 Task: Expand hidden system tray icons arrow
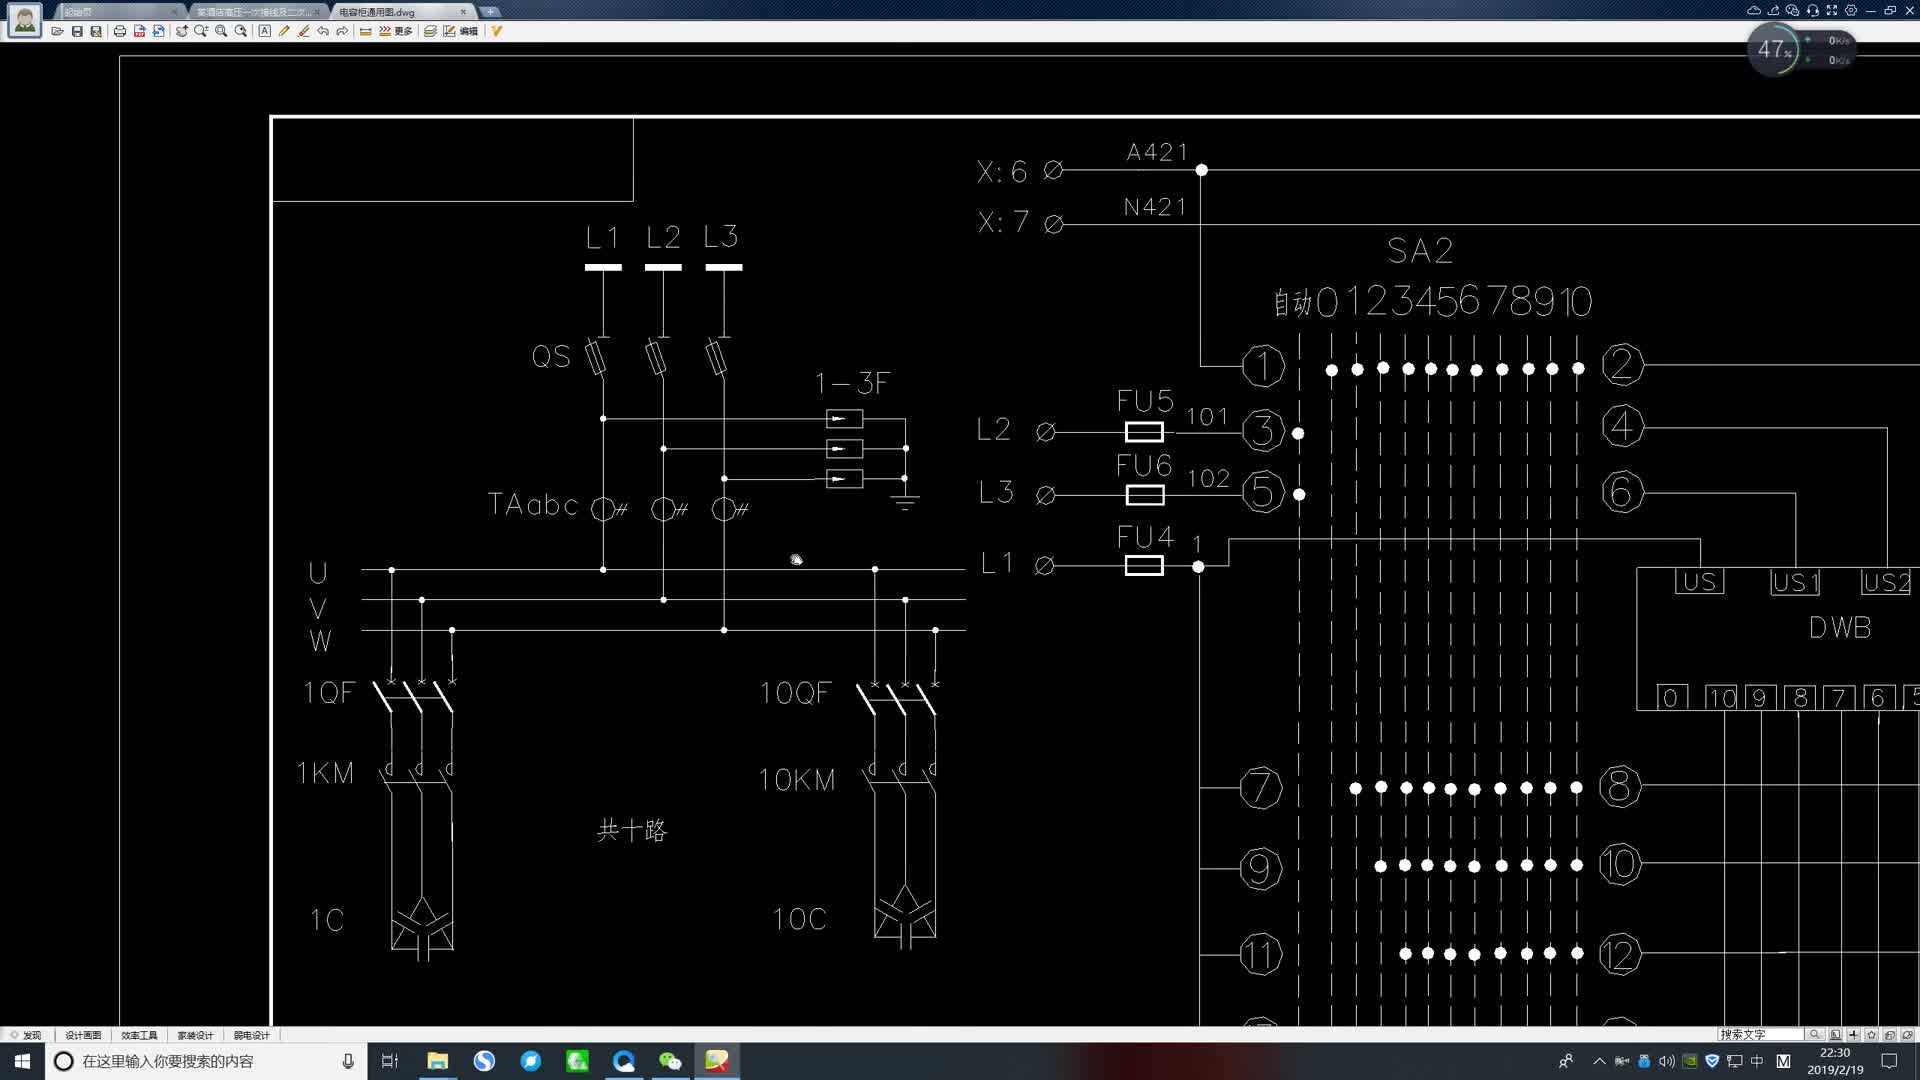pos(1599,1061)
